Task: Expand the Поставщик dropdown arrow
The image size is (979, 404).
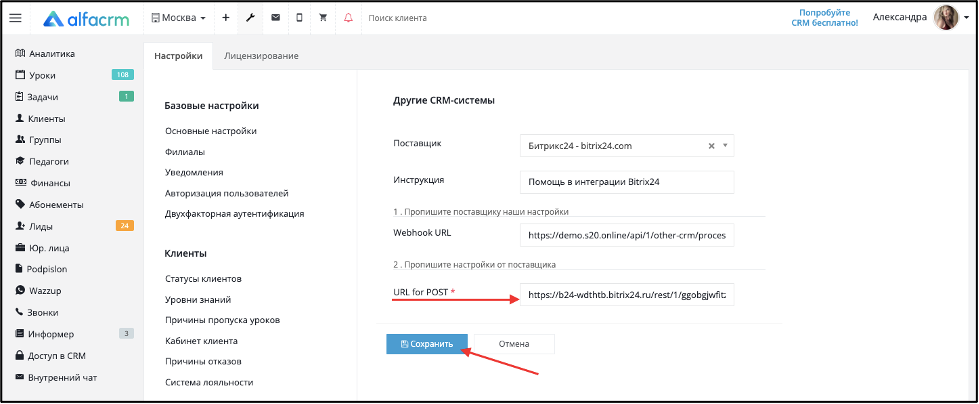Action: pos(725,146)
